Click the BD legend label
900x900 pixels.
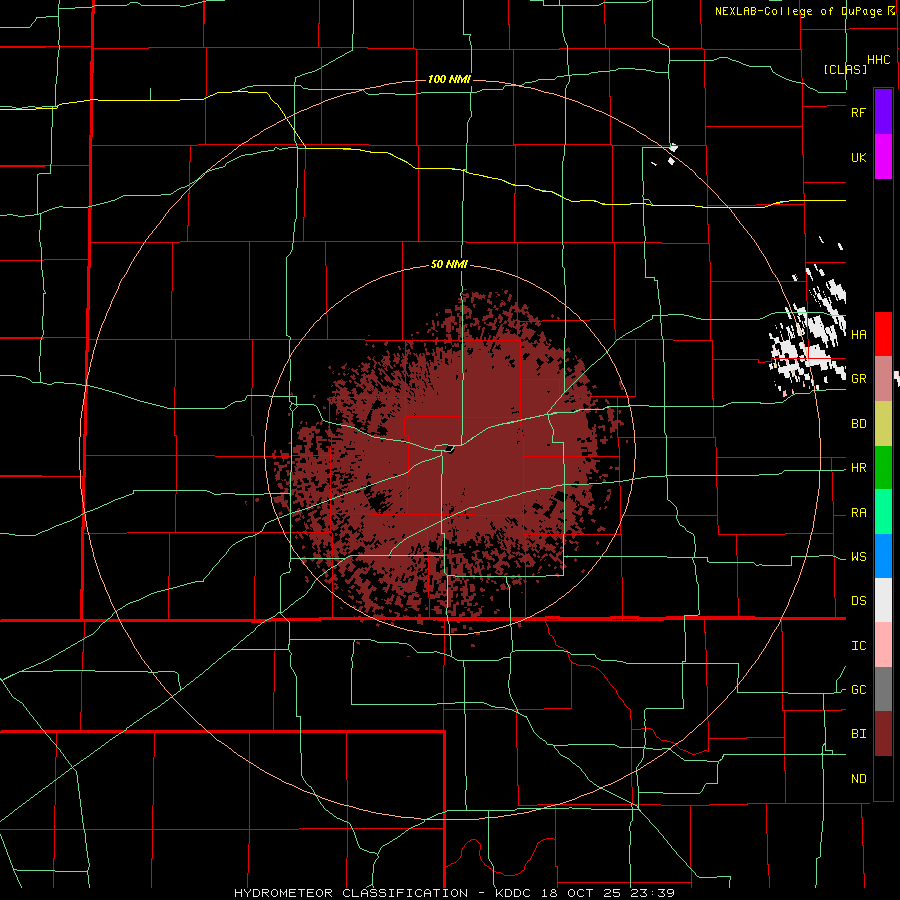(x=858, y=424)
